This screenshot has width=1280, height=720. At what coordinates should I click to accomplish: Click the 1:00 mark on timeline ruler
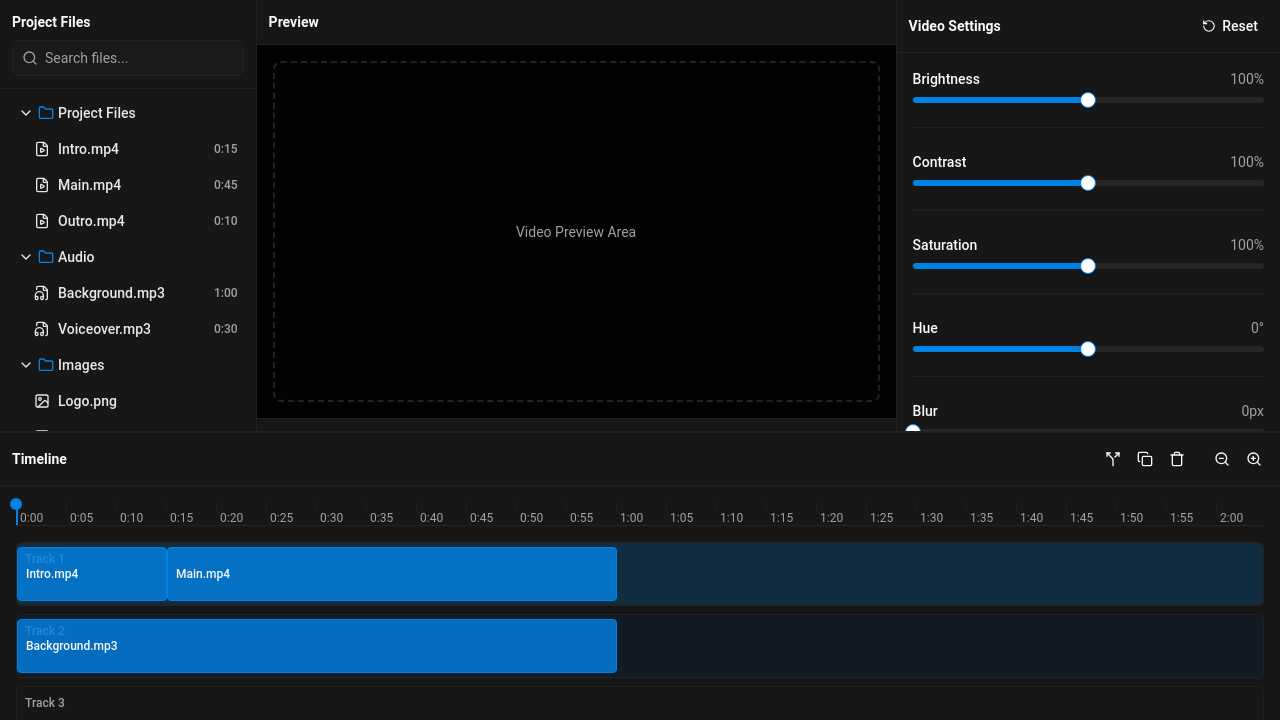(x=631, y=518)
